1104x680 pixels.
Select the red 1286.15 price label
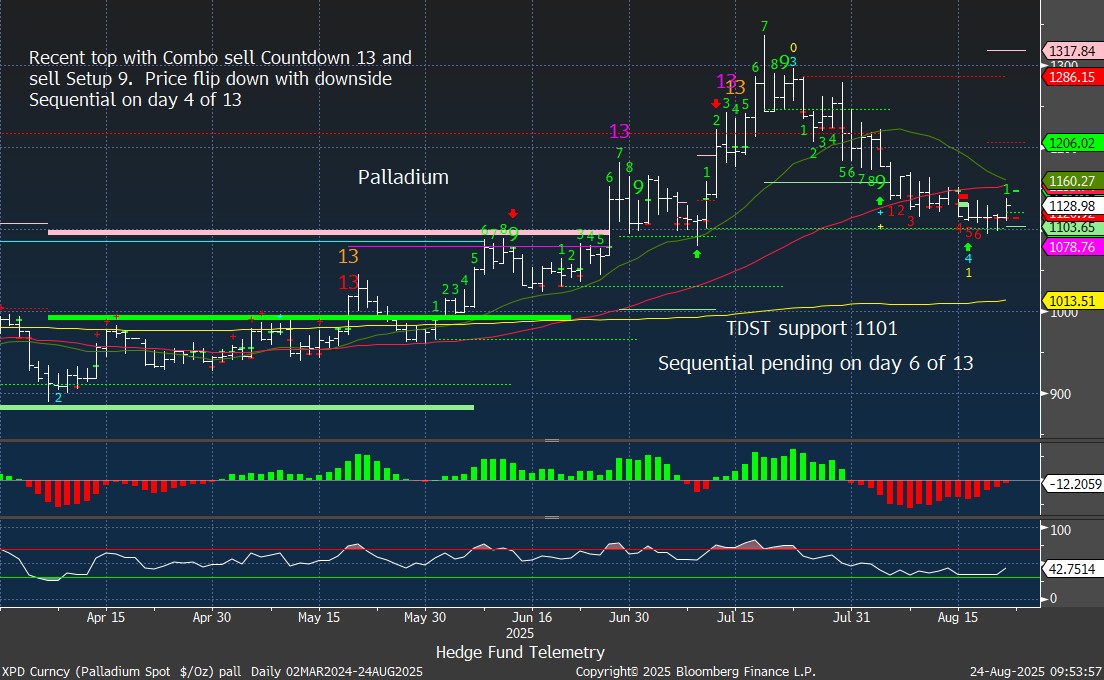[1071, 76]
